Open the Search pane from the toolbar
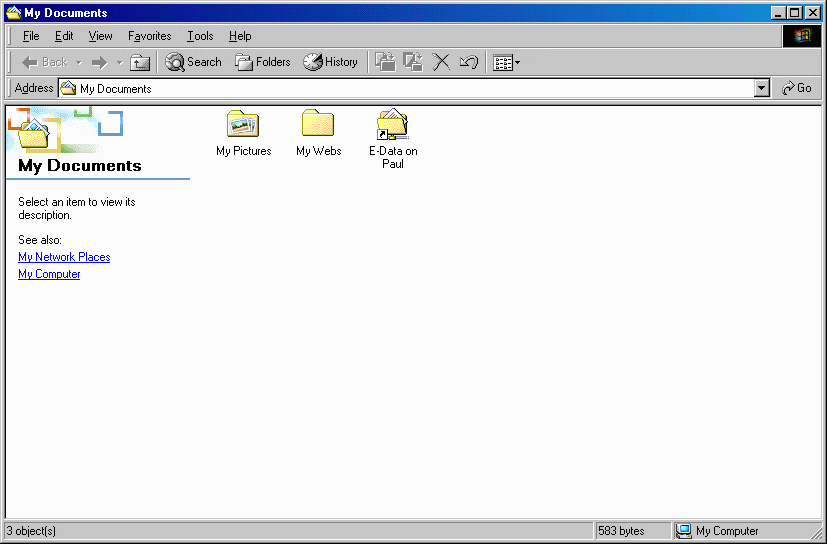Viewport: 827px width, 544px height. pos(193,62)
